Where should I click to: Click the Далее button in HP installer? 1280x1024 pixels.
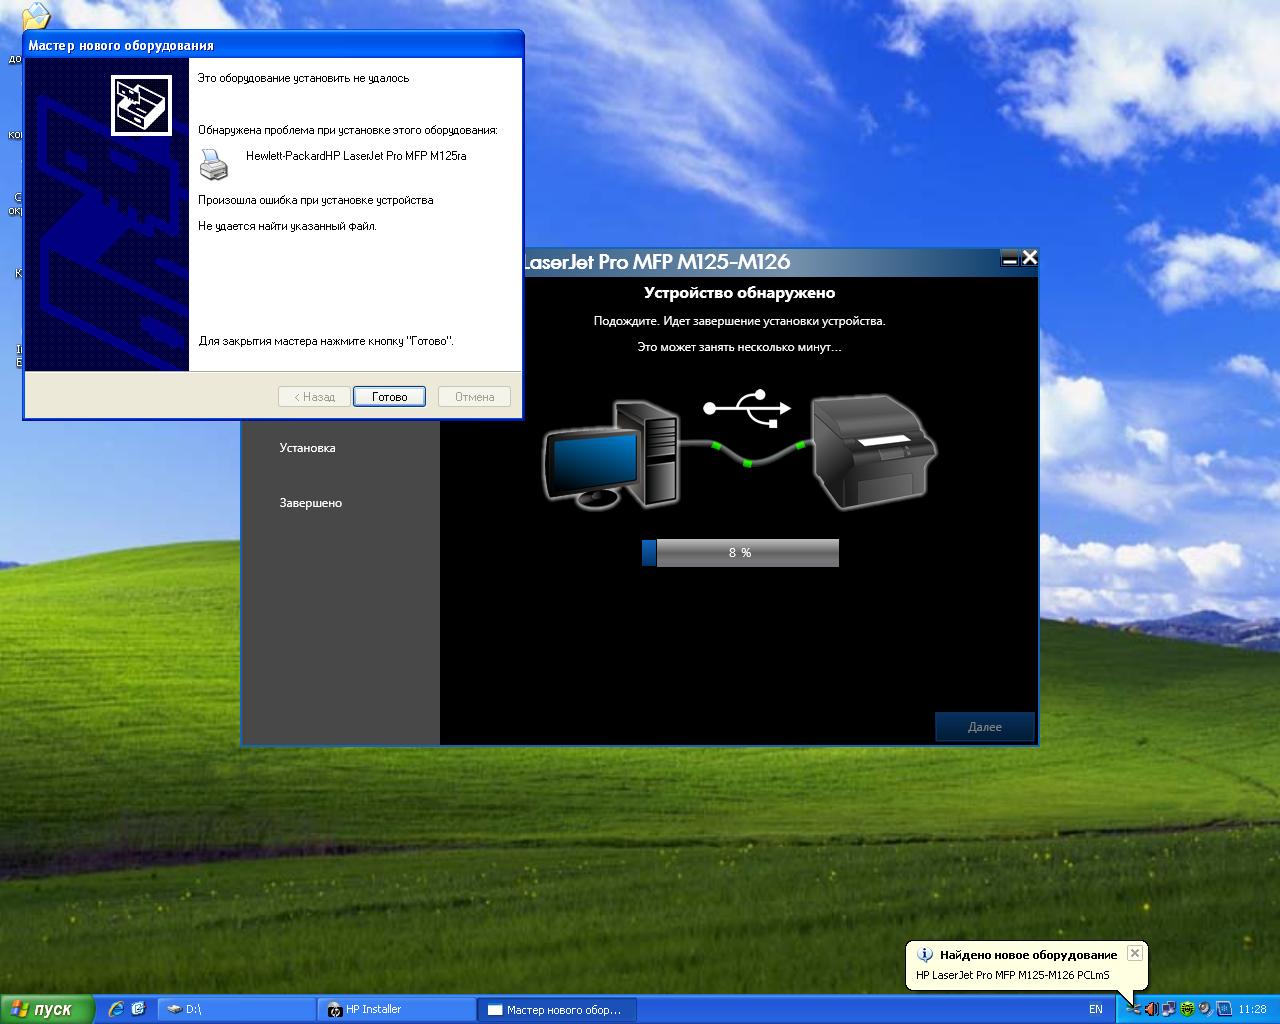[984, 727]
